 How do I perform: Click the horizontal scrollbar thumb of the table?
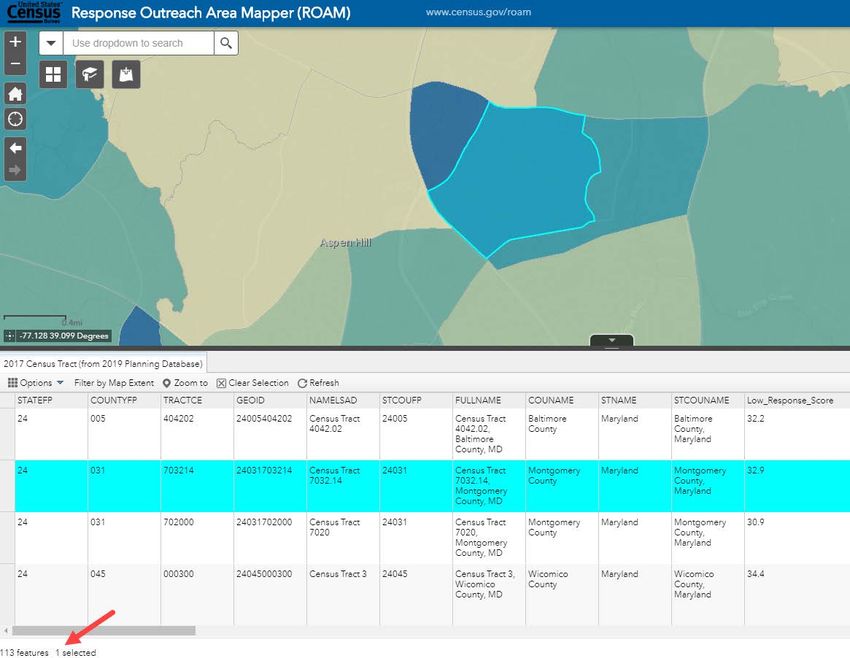click(x=104, y=630)
